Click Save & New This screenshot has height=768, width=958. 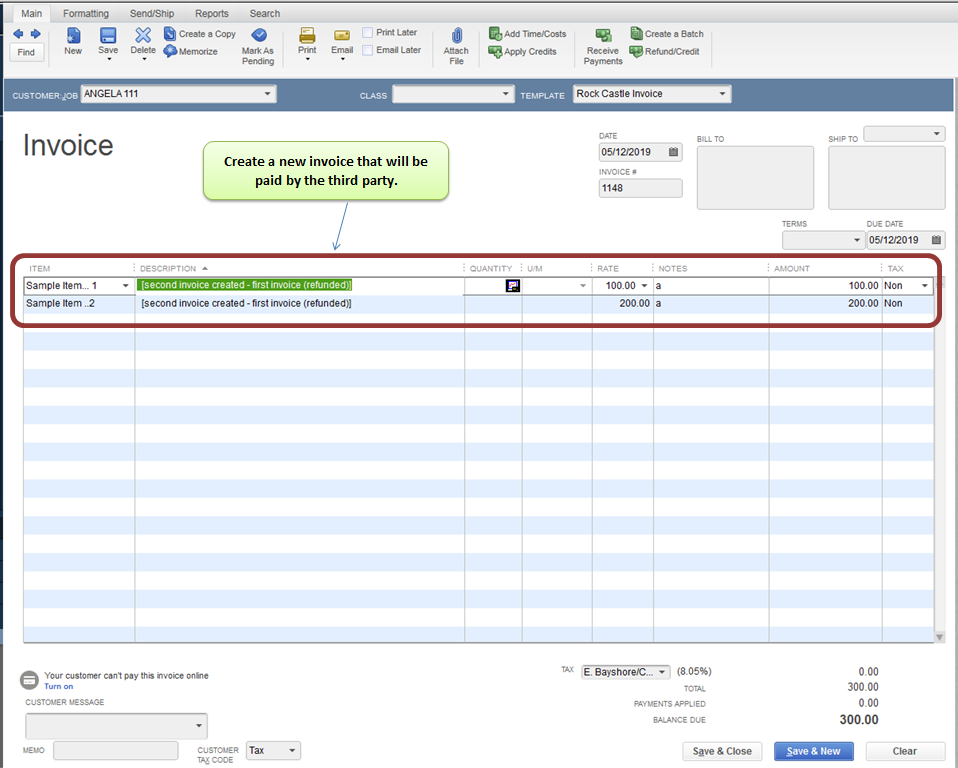click(813, 752)
